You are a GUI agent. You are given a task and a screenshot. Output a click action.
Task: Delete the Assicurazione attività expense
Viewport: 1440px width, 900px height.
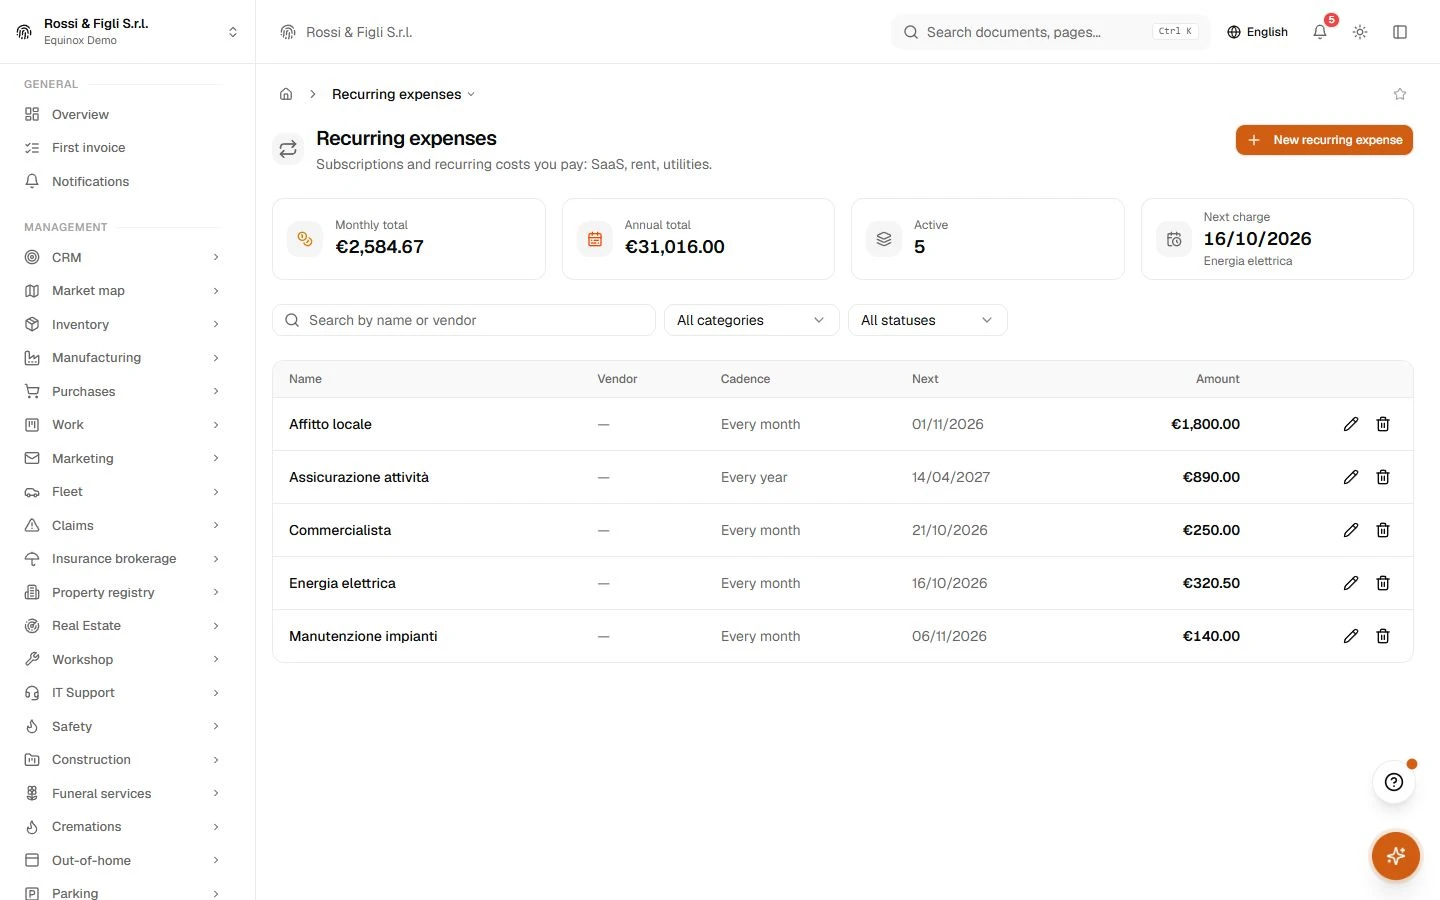click(1383, 477)
